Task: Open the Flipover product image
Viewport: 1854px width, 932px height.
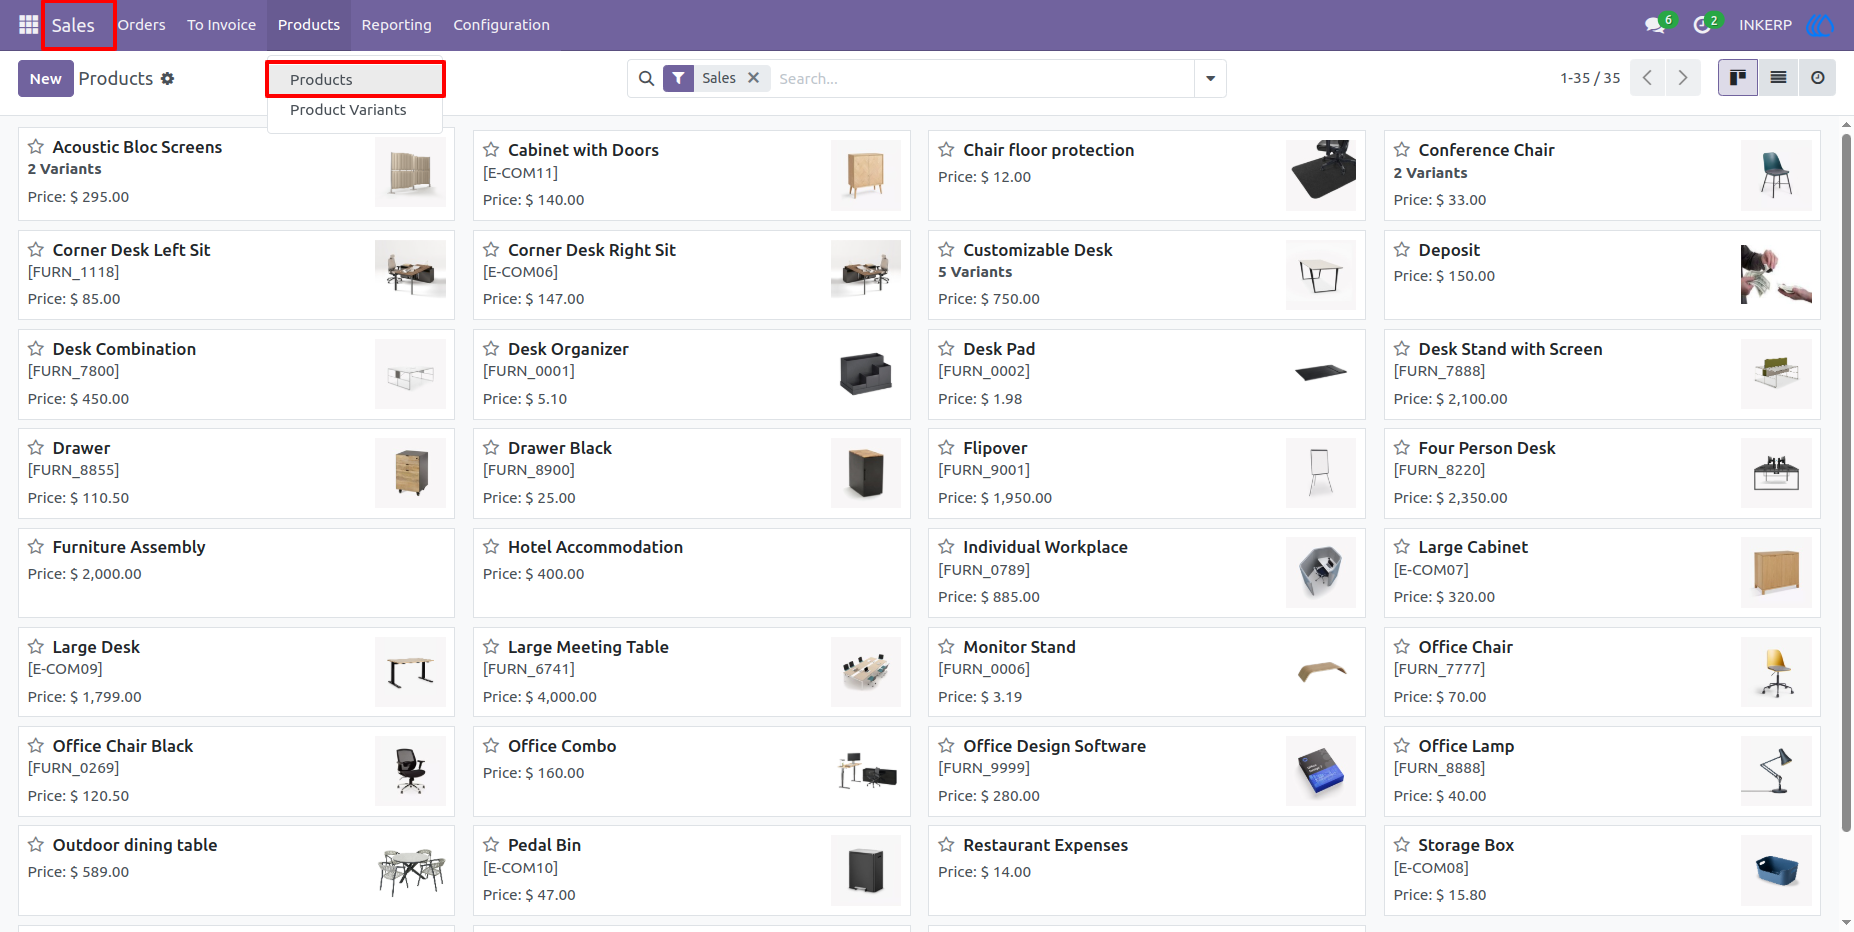Action: [x=1321, y=473]
